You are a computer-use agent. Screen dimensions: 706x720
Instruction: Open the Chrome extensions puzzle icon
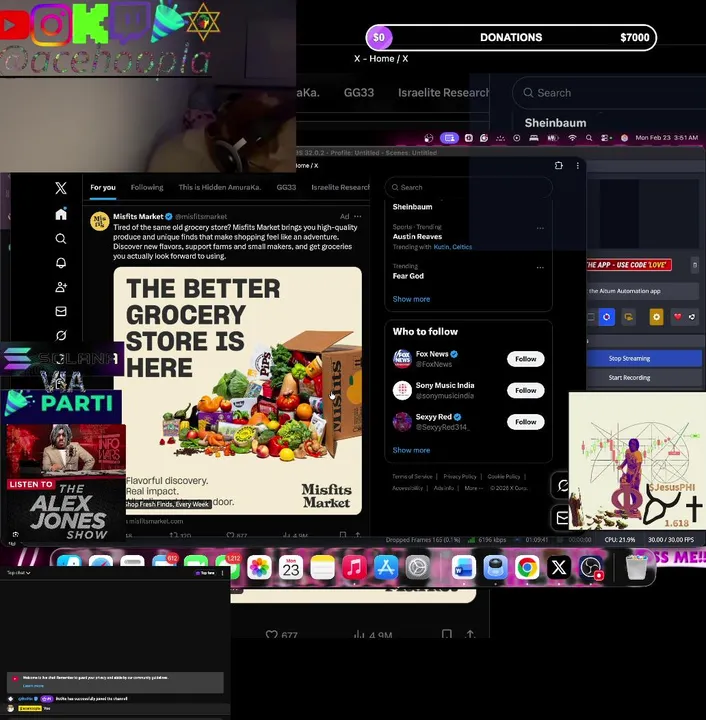(x=559, y=165)
